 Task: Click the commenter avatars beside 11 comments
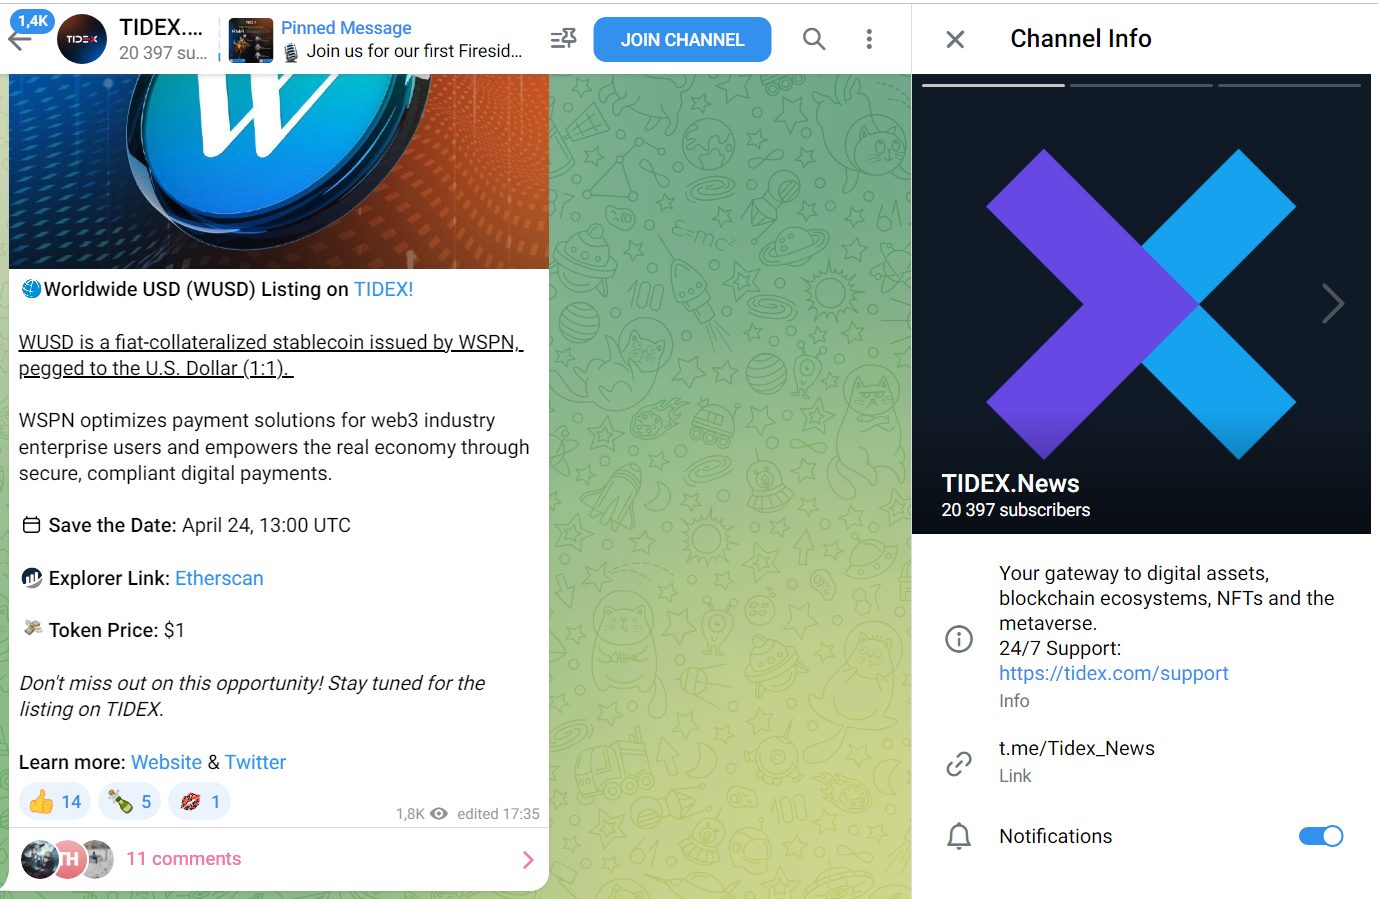(x=67, y=859)
